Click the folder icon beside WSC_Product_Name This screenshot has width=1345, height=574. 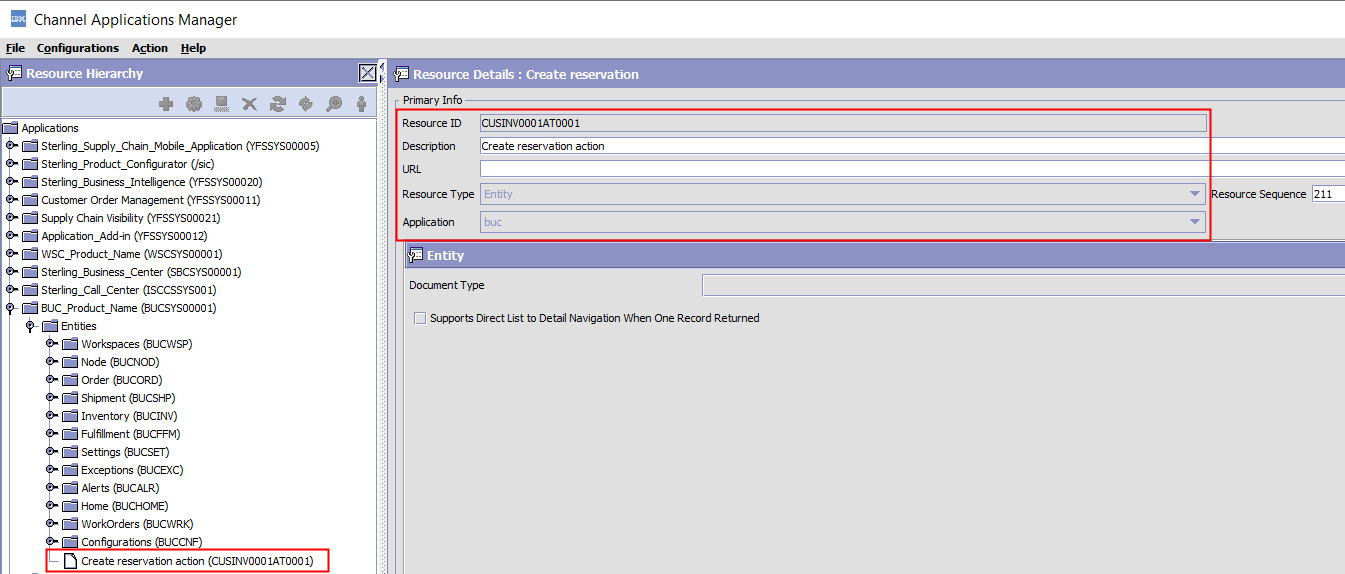click(30, 254)
